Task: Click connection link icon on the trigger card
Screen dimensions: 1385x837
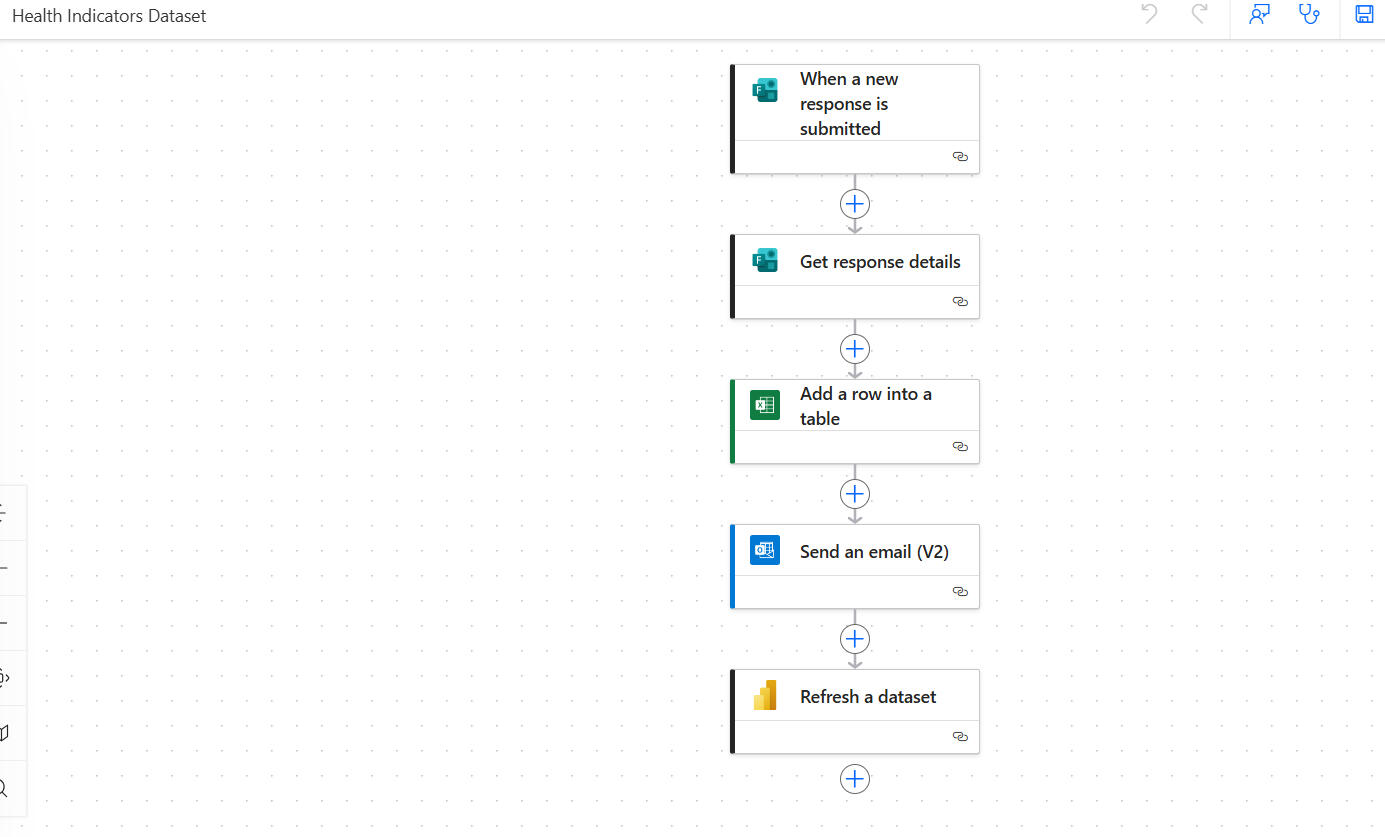Action: click(960, 157)
